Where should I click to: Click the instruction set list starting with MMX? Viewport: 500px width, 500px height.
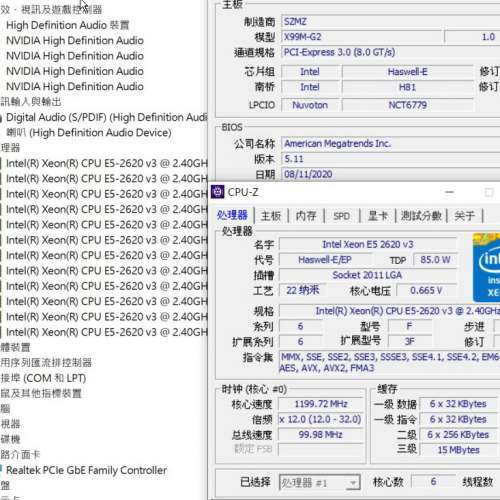point(390,362)
